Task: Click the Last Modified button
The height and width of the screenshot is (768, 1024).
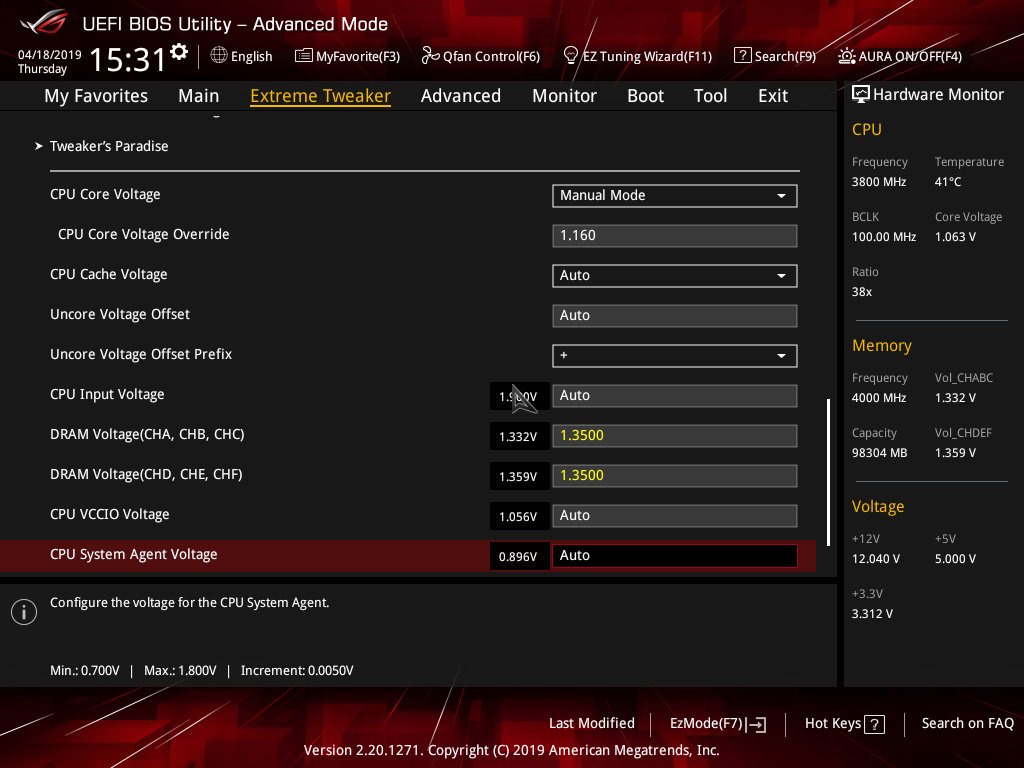Action: coord(592,724)
